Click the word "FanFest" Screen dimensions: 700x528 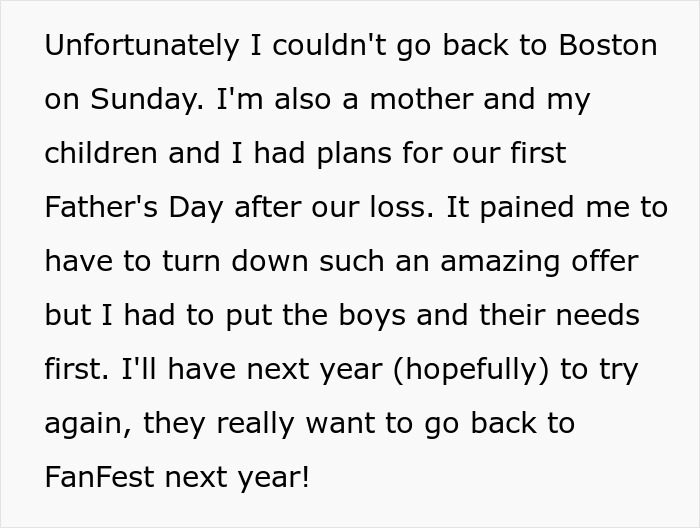click(98, 478)
